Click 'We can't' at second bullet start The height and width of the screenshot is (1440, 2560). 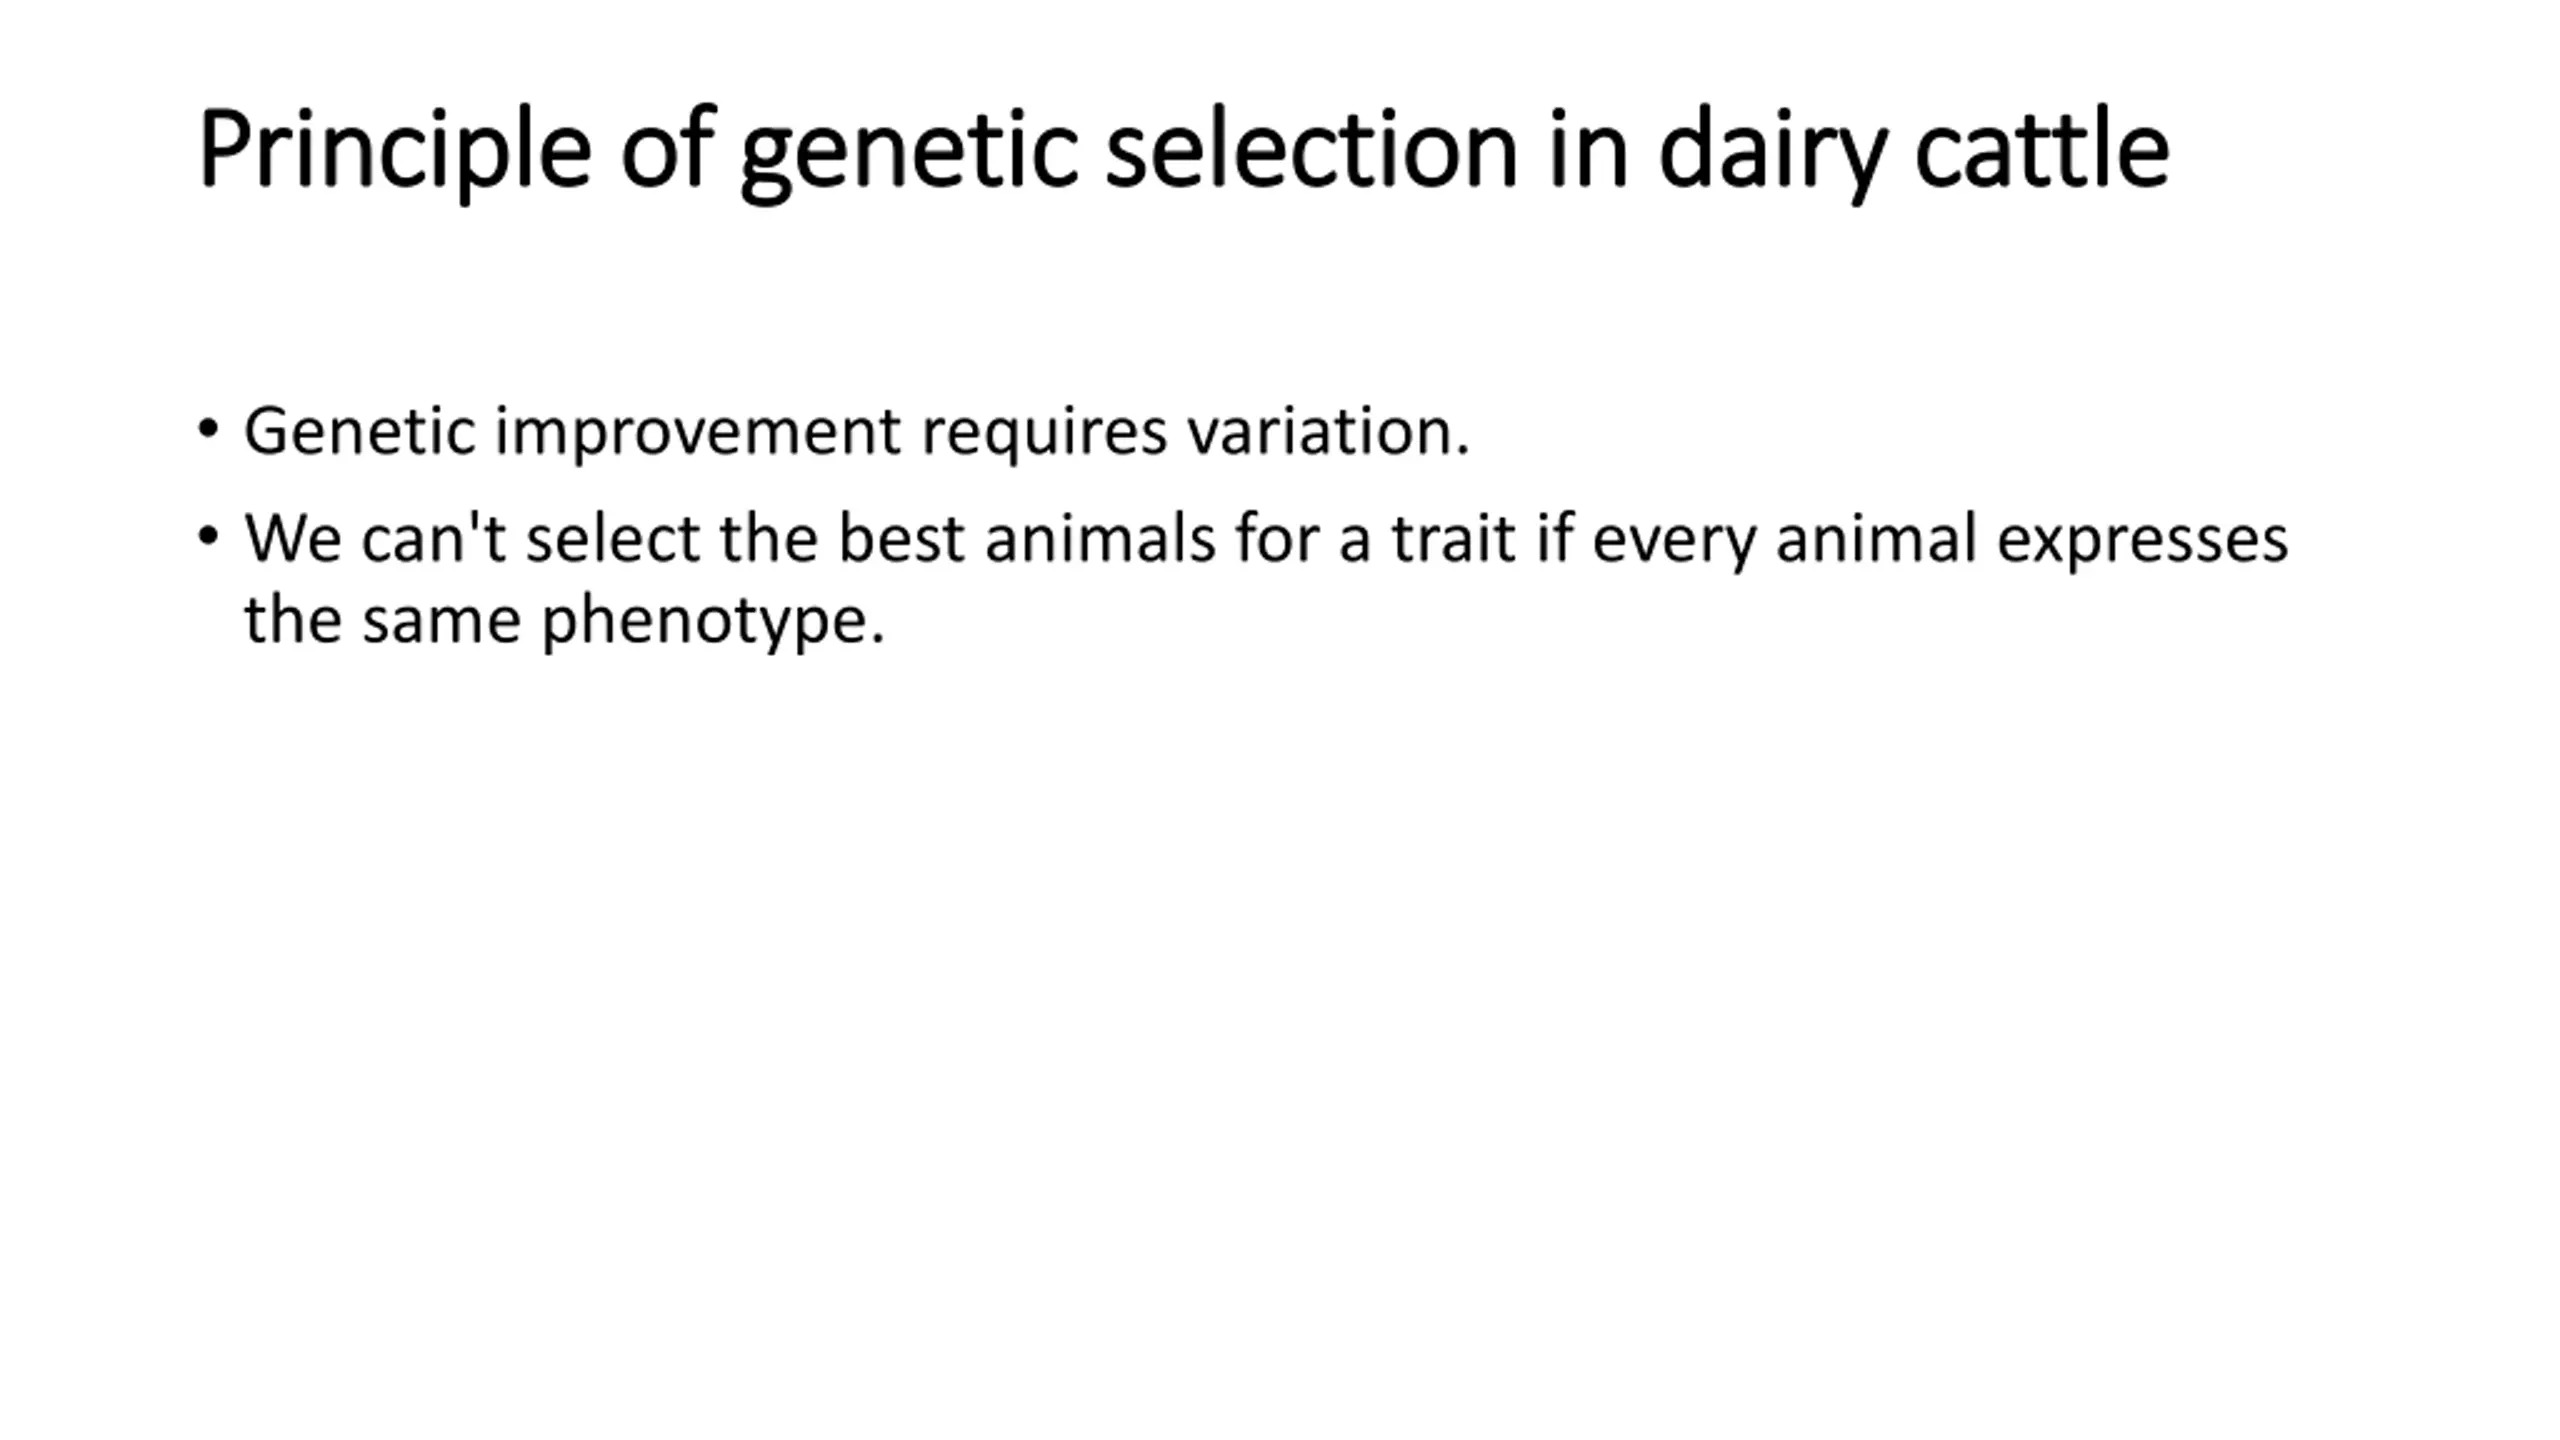coord(376,538)
